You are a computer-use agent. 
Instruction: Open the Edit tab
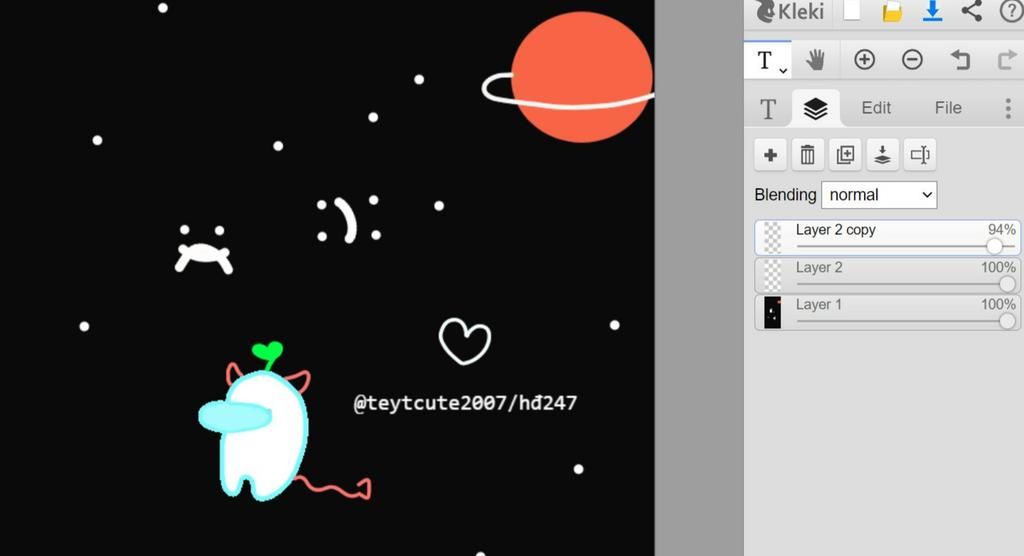pyautogui.click(x=876, y=108)
